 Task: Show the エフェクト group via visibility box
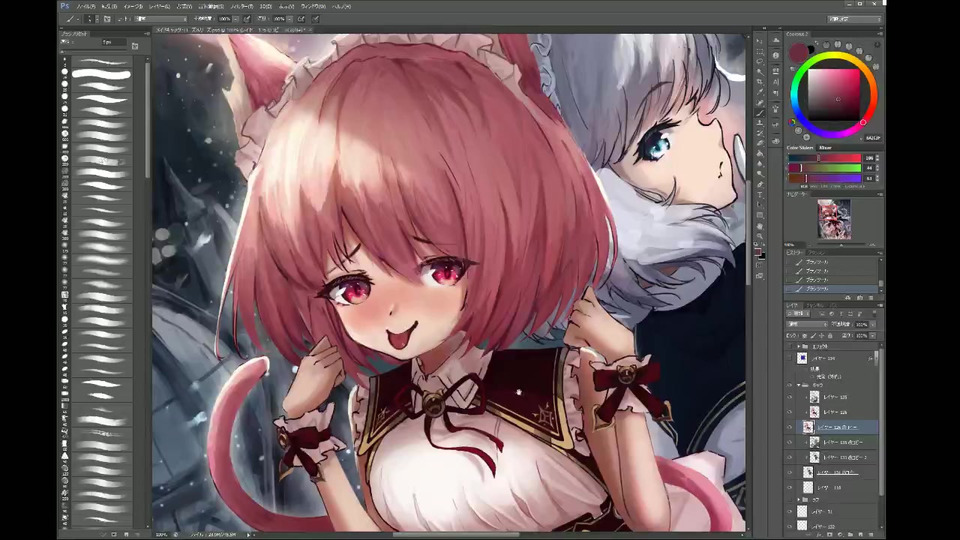[x=789, y=346]
